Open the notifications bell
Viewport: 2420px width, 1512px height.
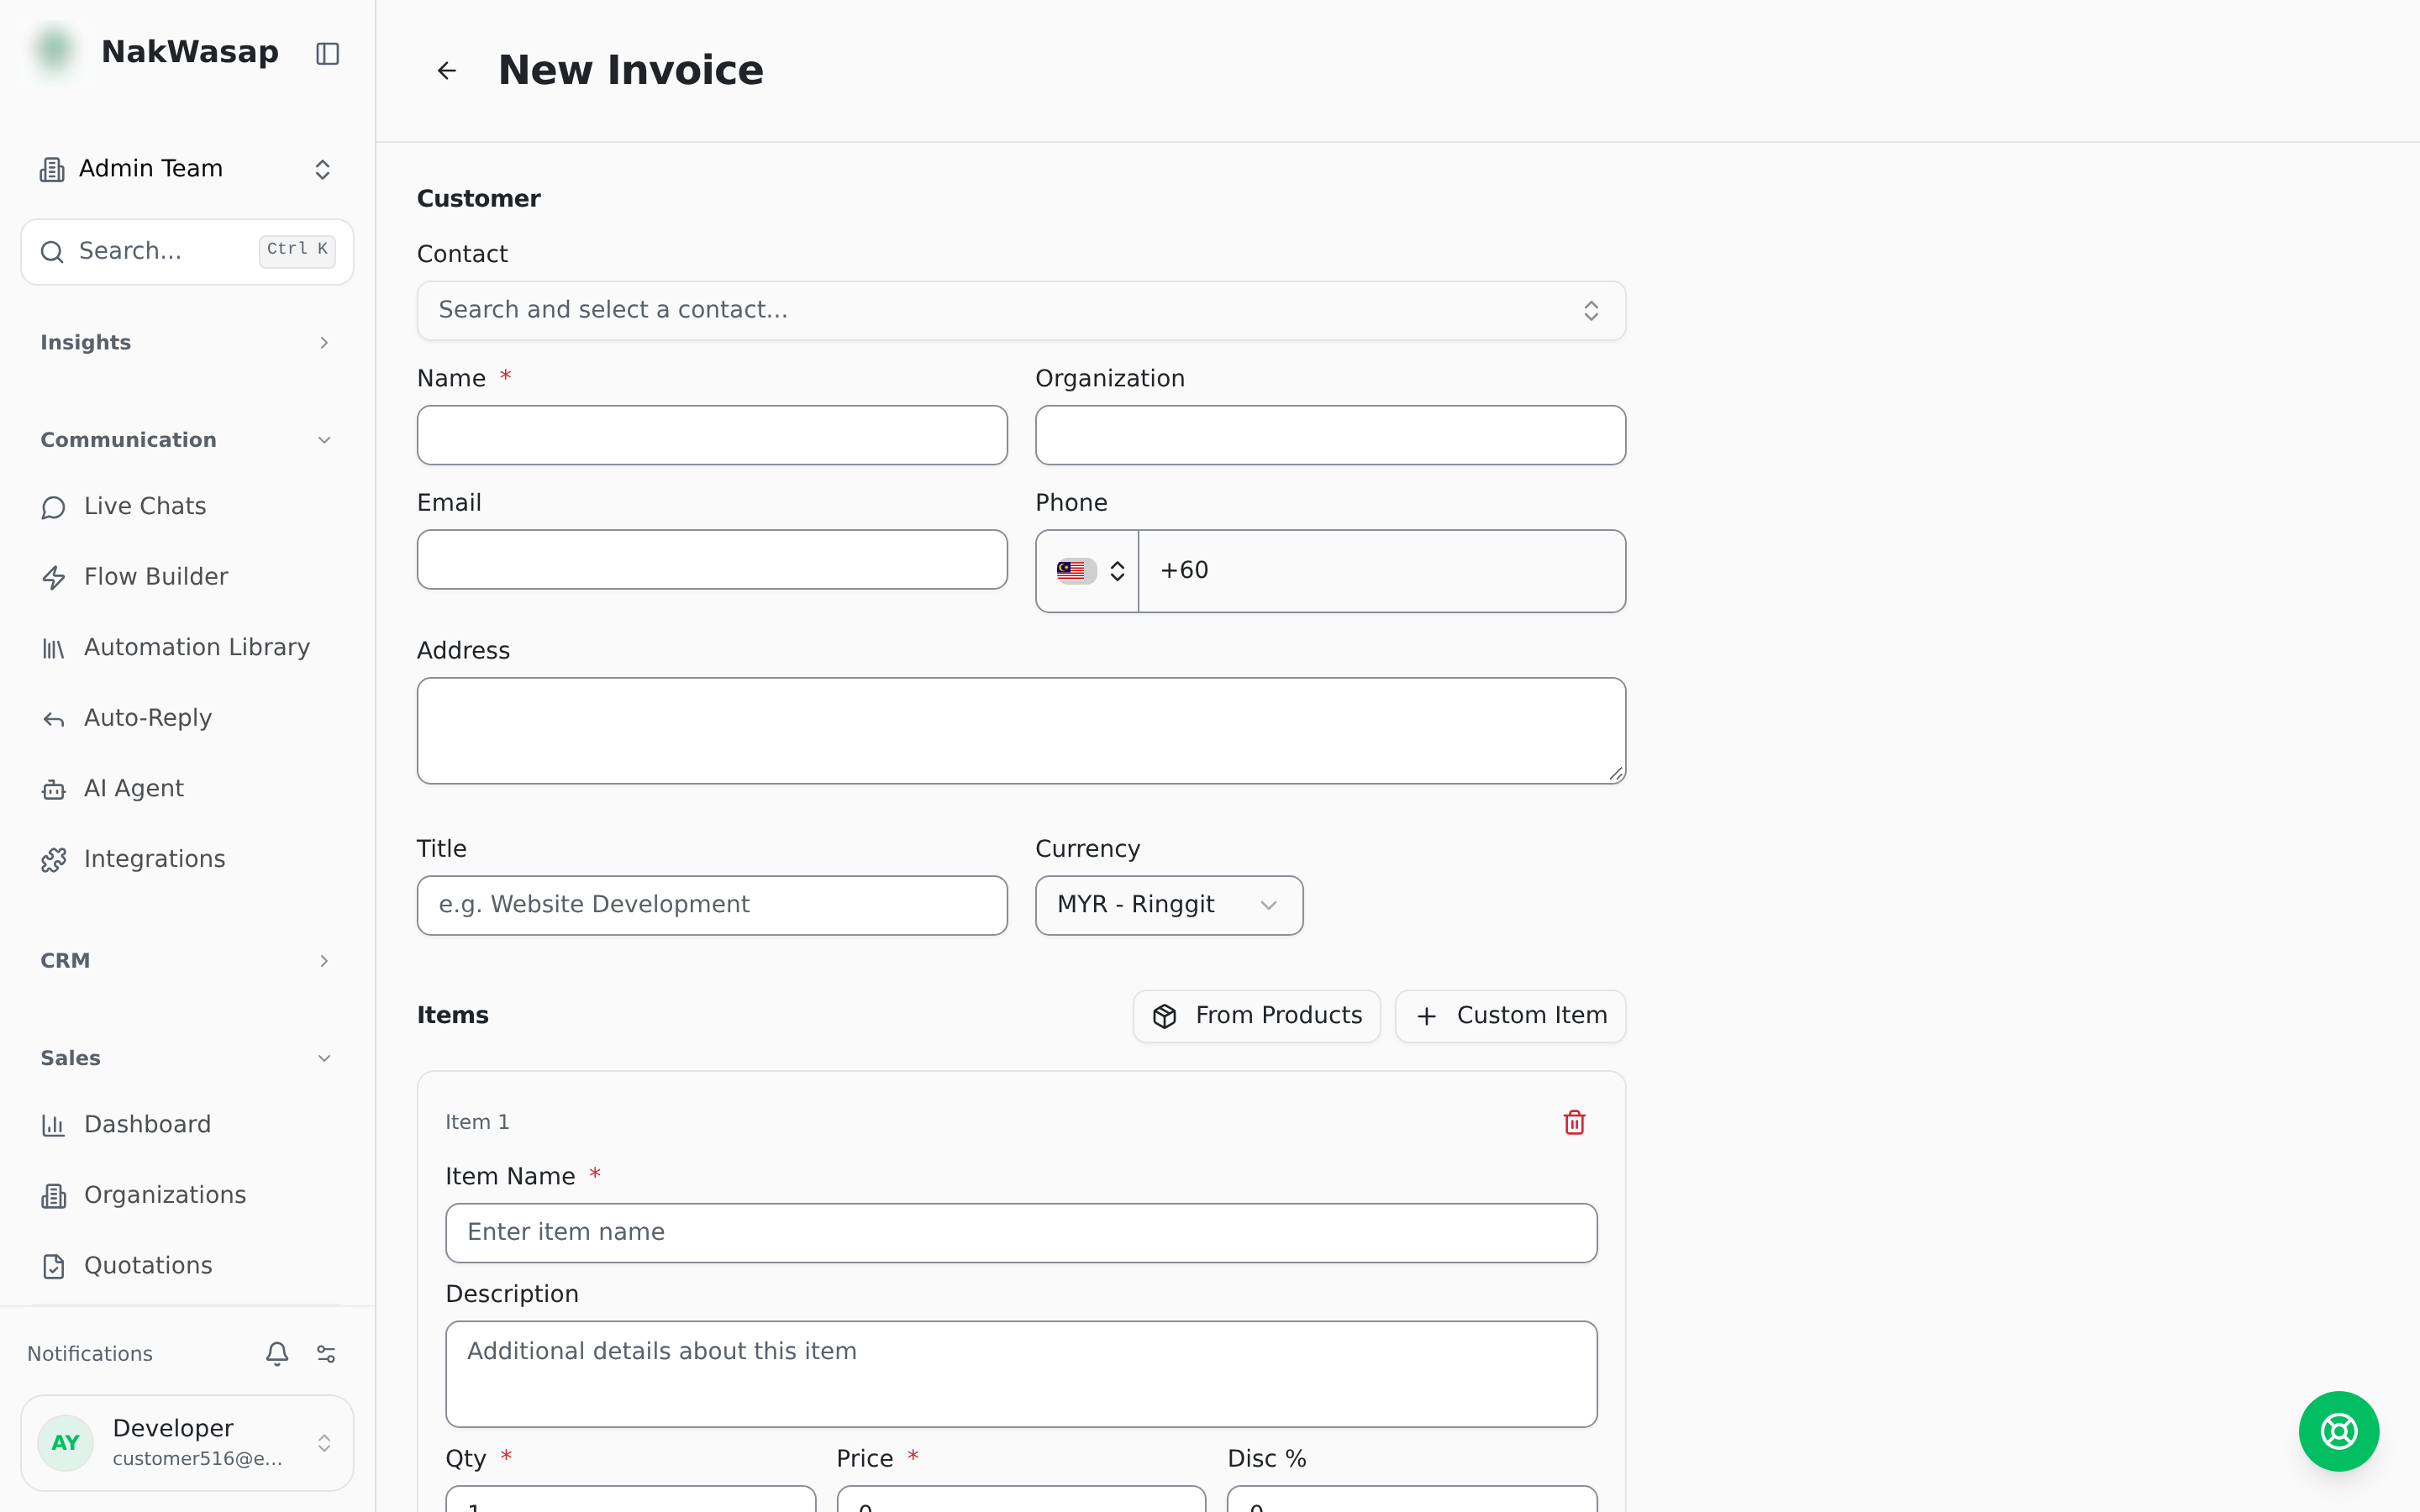click(x=277, y=1353)
